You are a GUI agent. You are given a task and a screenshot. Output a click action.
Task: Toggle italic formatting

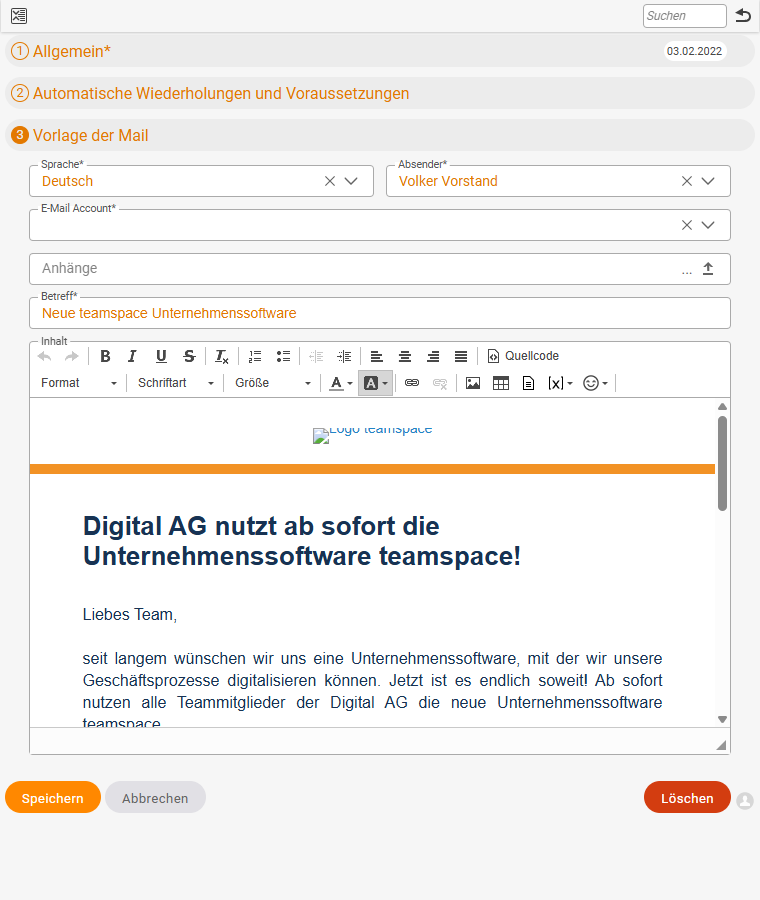[x=132, y=356]
